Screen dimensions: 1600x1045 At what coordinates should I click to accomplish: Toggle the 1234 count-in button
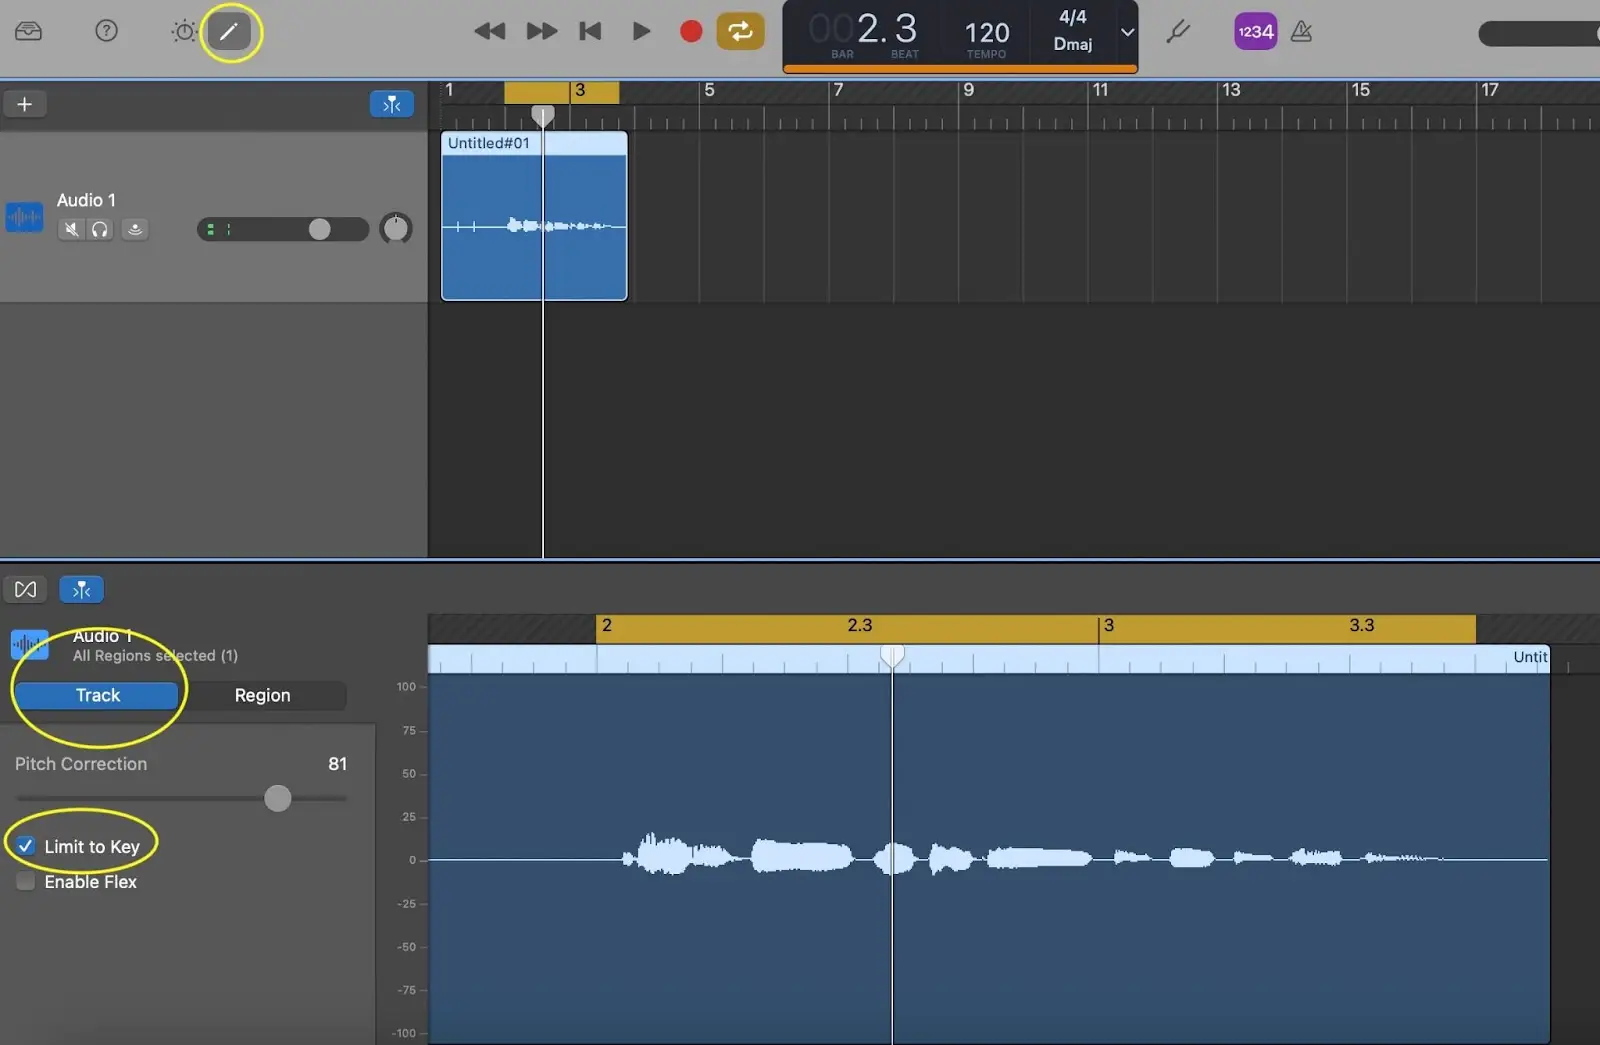(1255, 32)
